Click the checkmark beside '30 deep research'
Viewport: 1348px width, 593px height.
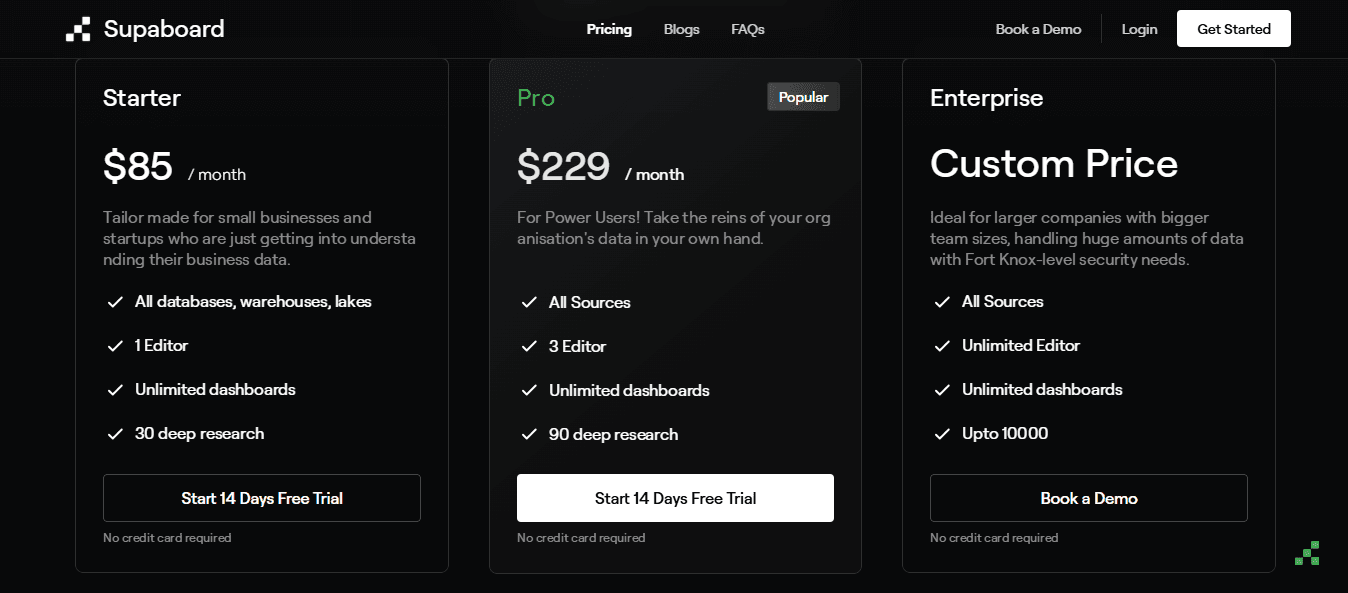pos(115,433)
